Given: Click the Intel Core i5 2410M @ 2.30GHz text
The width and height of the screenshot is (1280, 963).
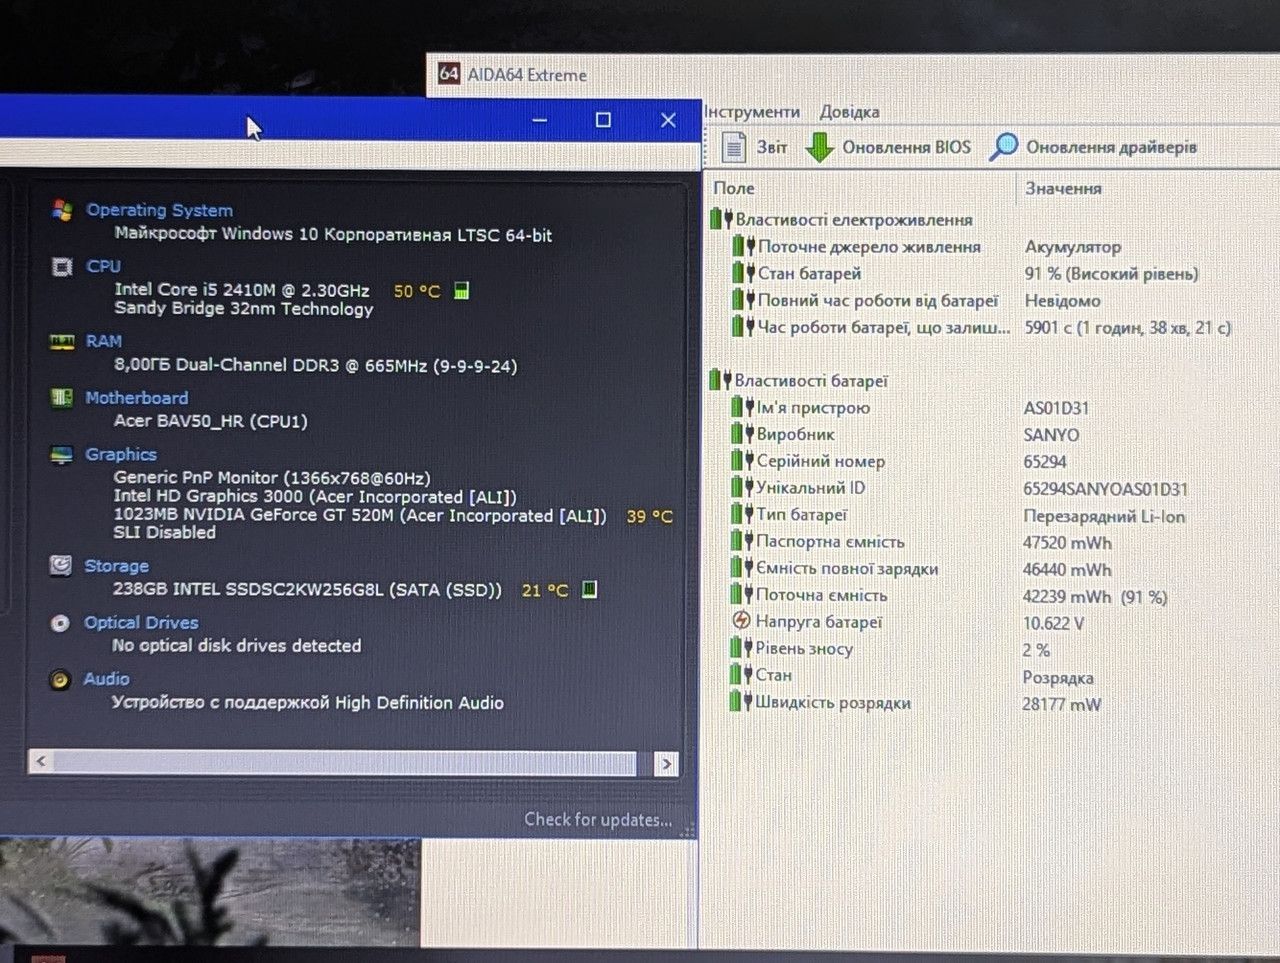Looking at the screenshot, I should [x=242, y=290].
